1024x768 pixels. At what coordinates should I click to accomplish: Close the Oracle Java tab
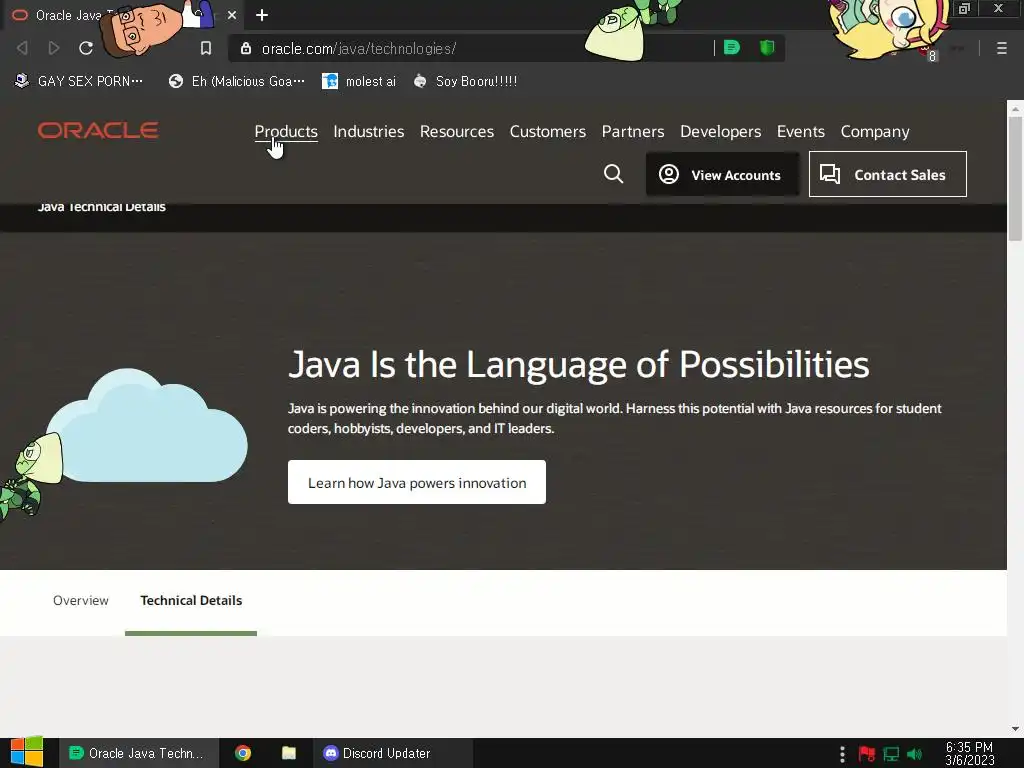pyautogui.click(x=232, y=15)
